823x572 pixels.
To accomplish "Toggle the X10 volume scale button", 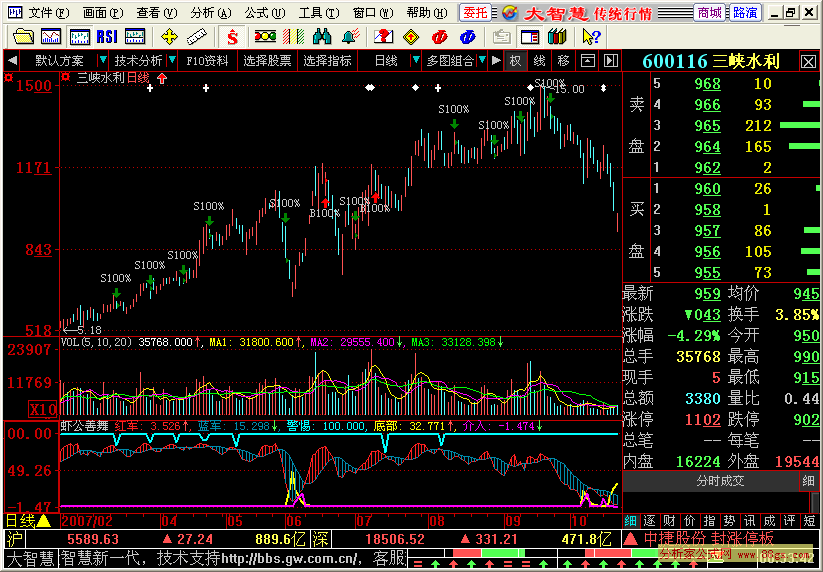I will pos(43,409).
